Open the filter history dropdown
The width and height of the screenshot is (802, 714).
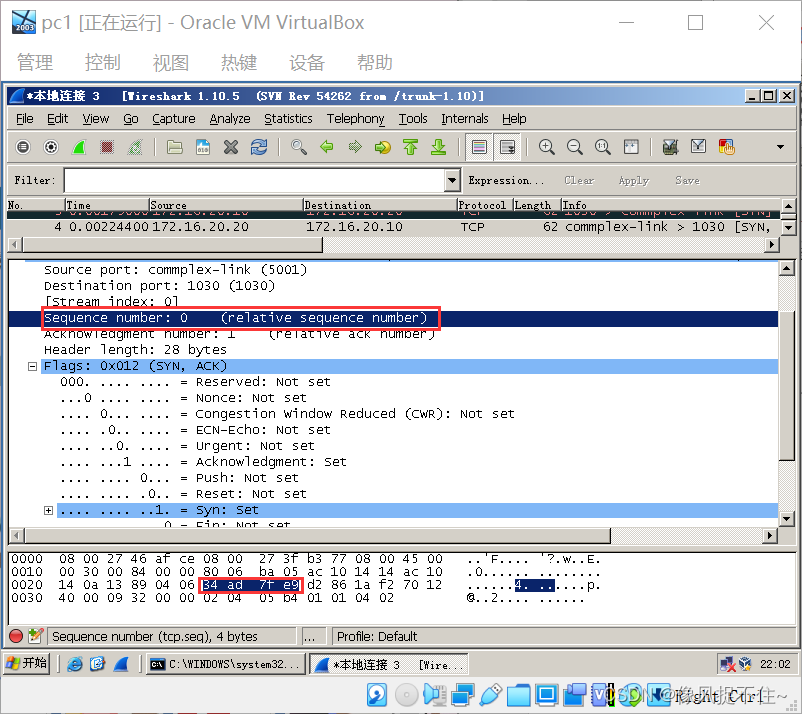tap(452, 180)
